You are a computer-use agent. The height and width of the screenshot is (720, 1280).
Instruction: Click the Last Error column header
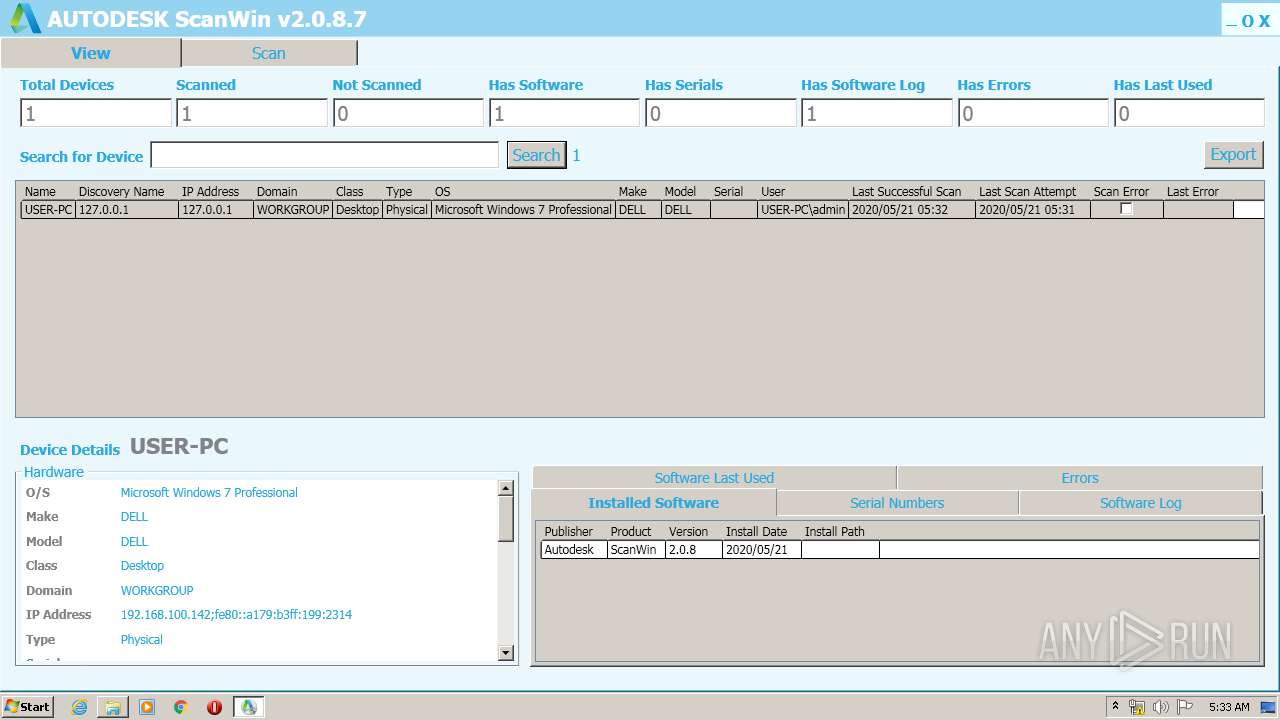pos(1192,192)
